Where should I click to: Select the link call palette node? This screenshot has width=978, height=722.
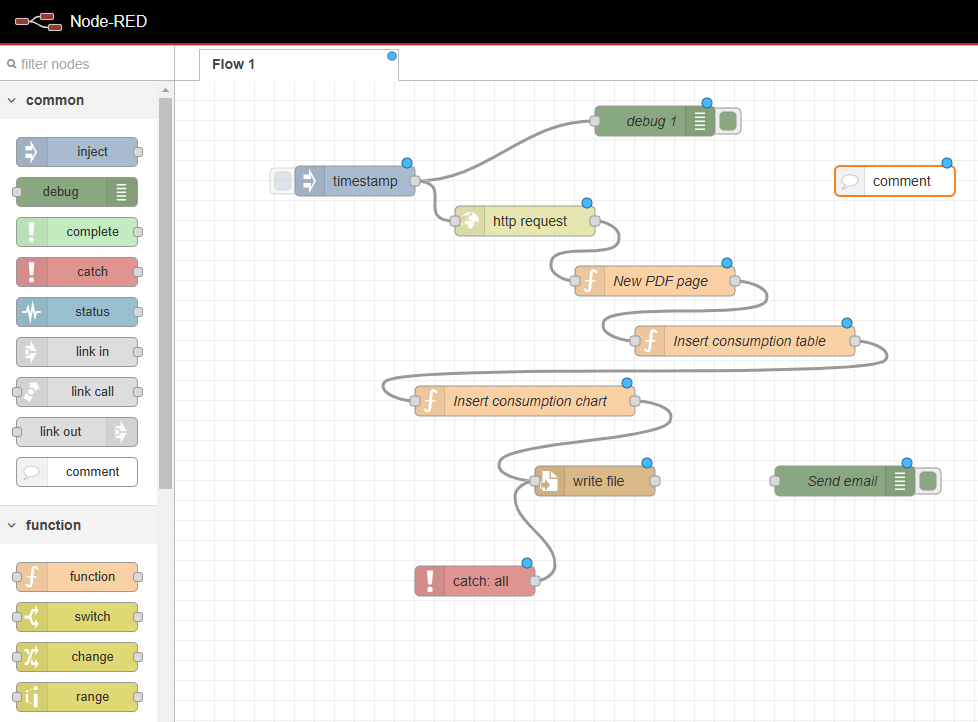tap(77, 392)
